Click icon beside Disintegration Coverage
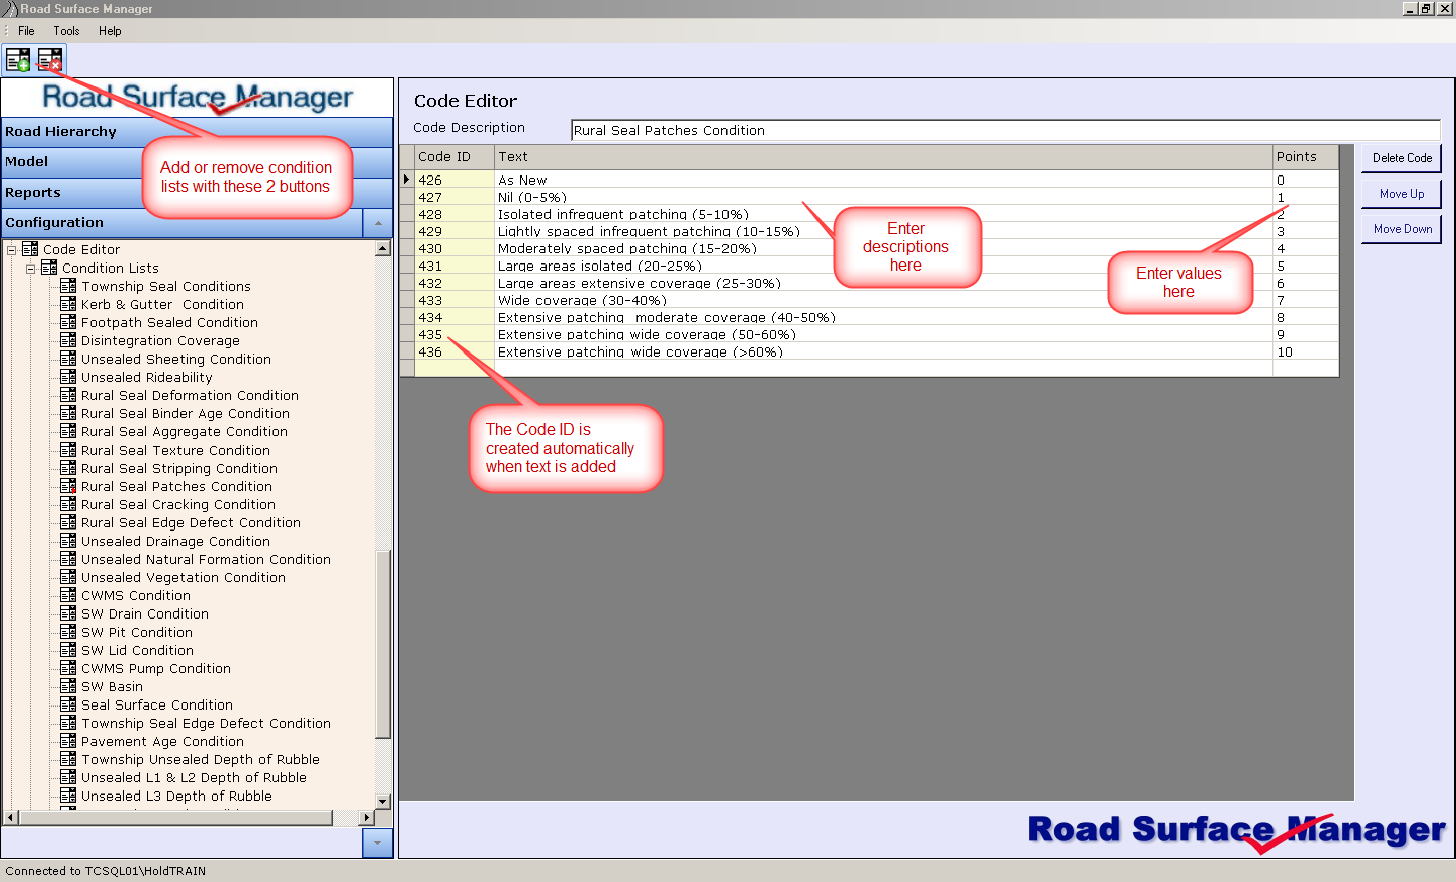The height and width of the screenshot is (882, 1456). click(68, 340)
